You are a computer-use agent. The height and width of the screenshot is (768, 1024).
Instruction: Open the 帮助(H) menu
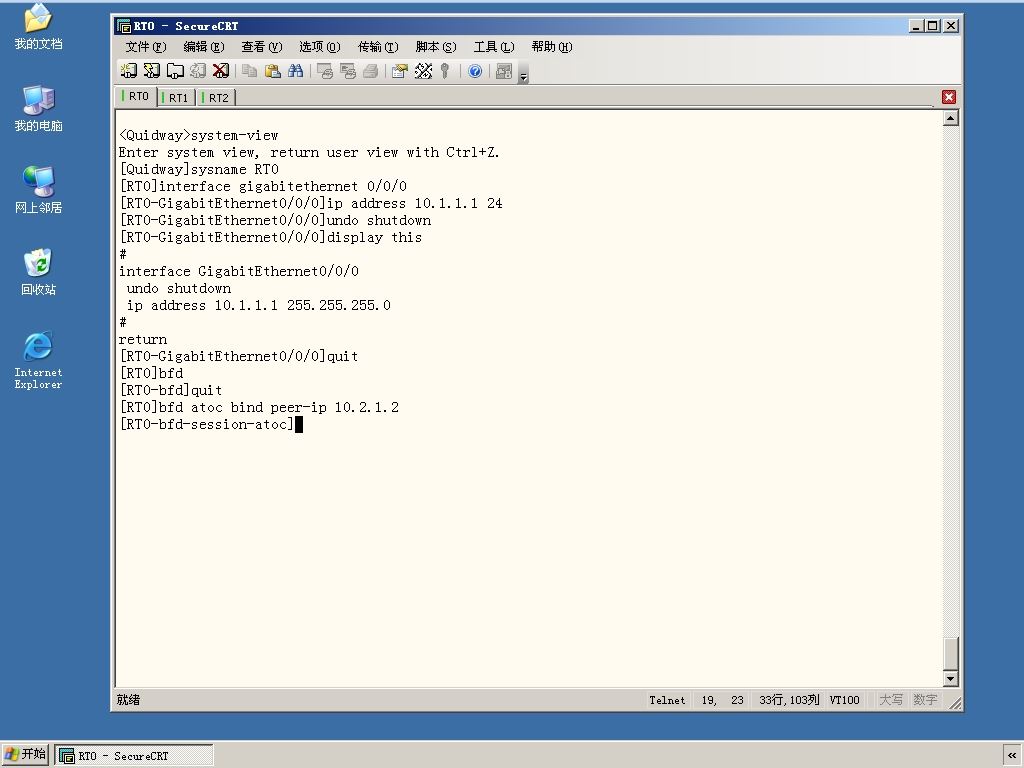(552, 46)
